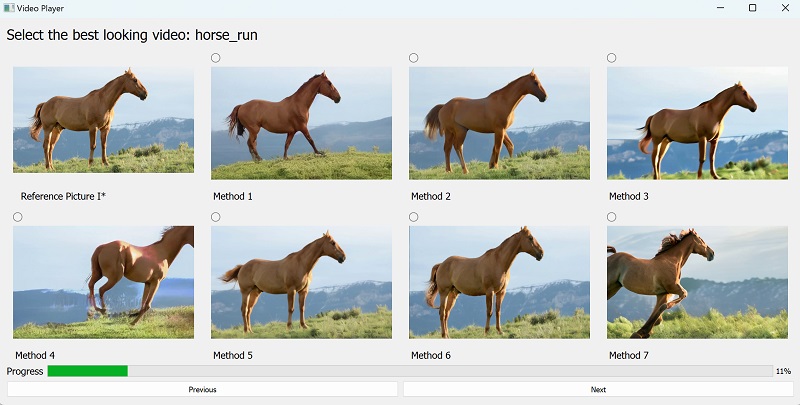Select the Method 1 radio button

coord(216,58)
